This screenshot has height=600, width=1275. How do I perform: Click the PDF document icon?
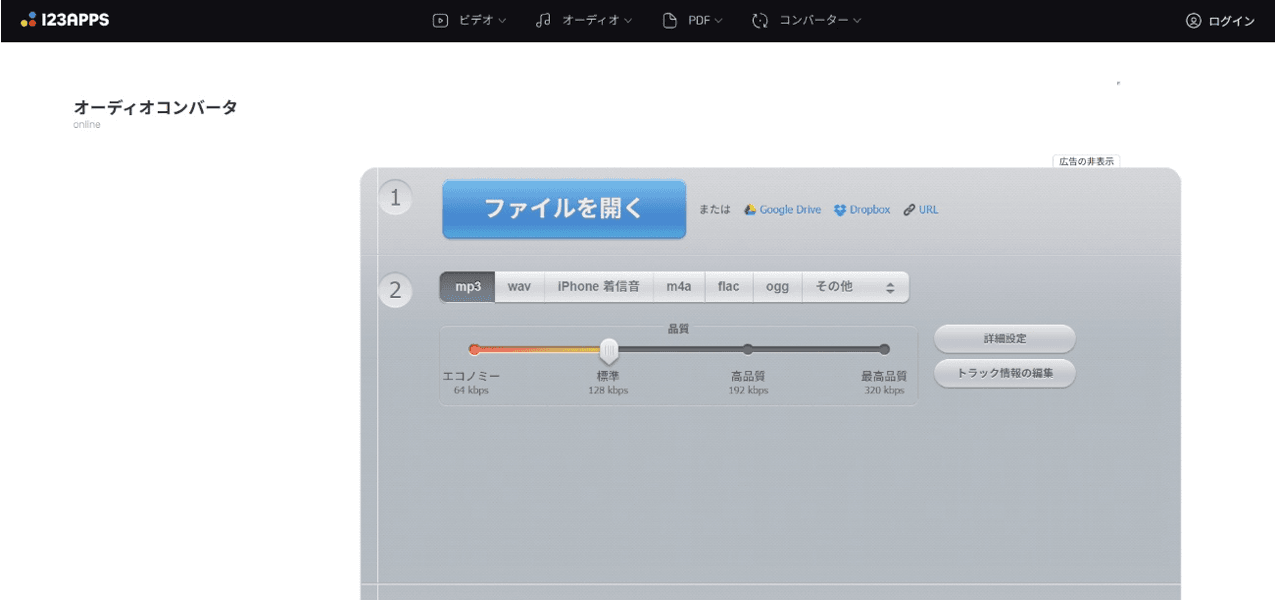tap(670, 20)
